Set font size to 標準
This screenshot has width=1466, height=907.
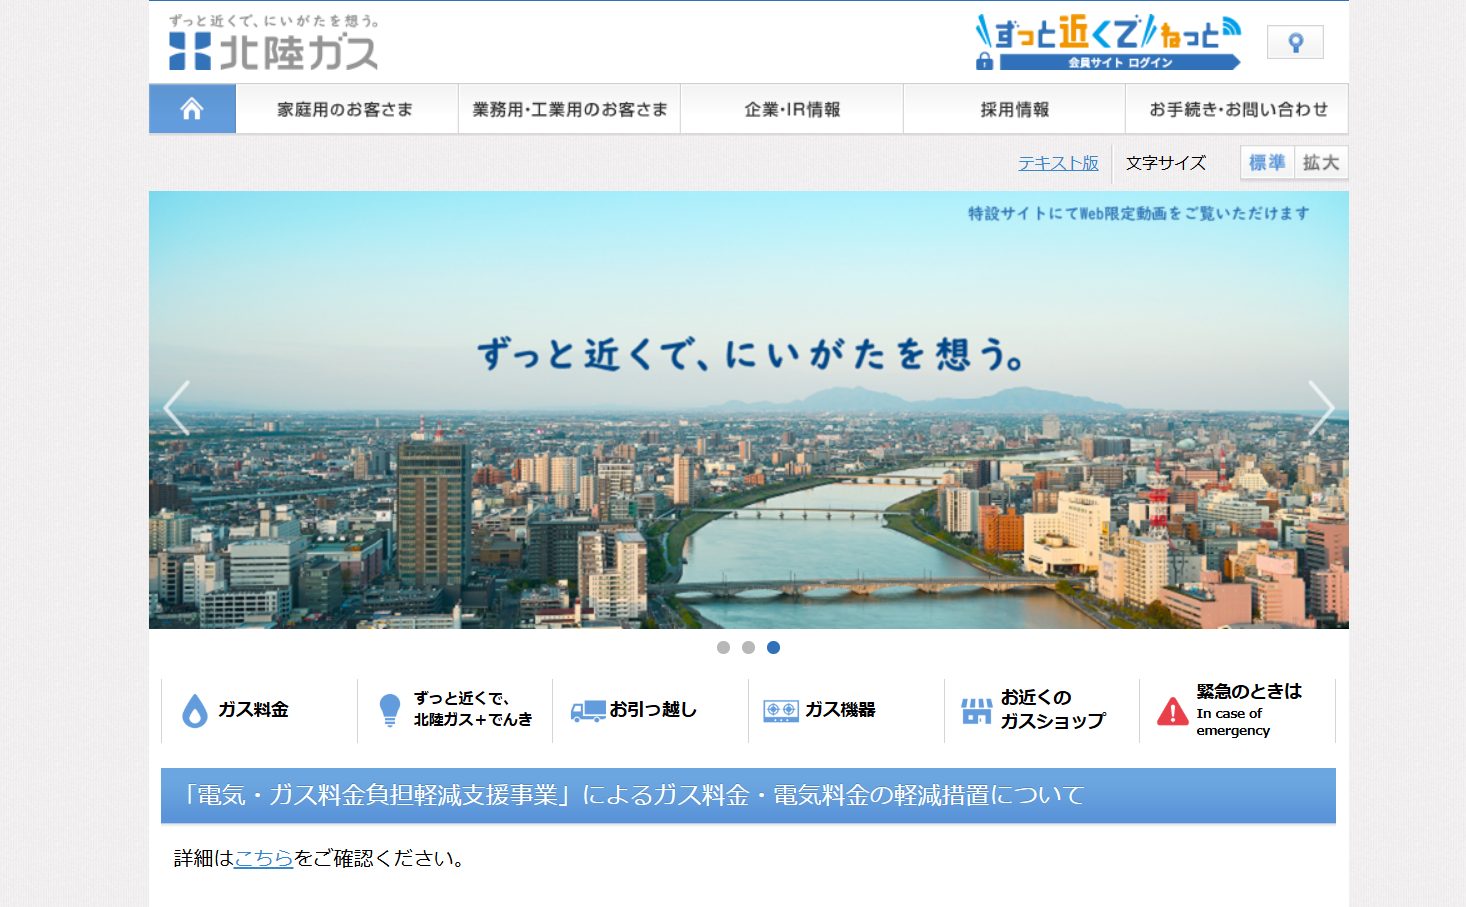(x=1267, y=162)
